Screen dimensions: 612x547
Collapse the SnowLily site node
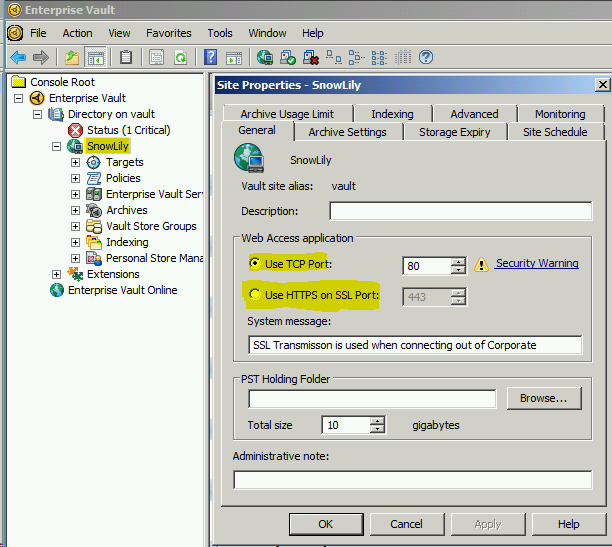click(x=57, y=146)
